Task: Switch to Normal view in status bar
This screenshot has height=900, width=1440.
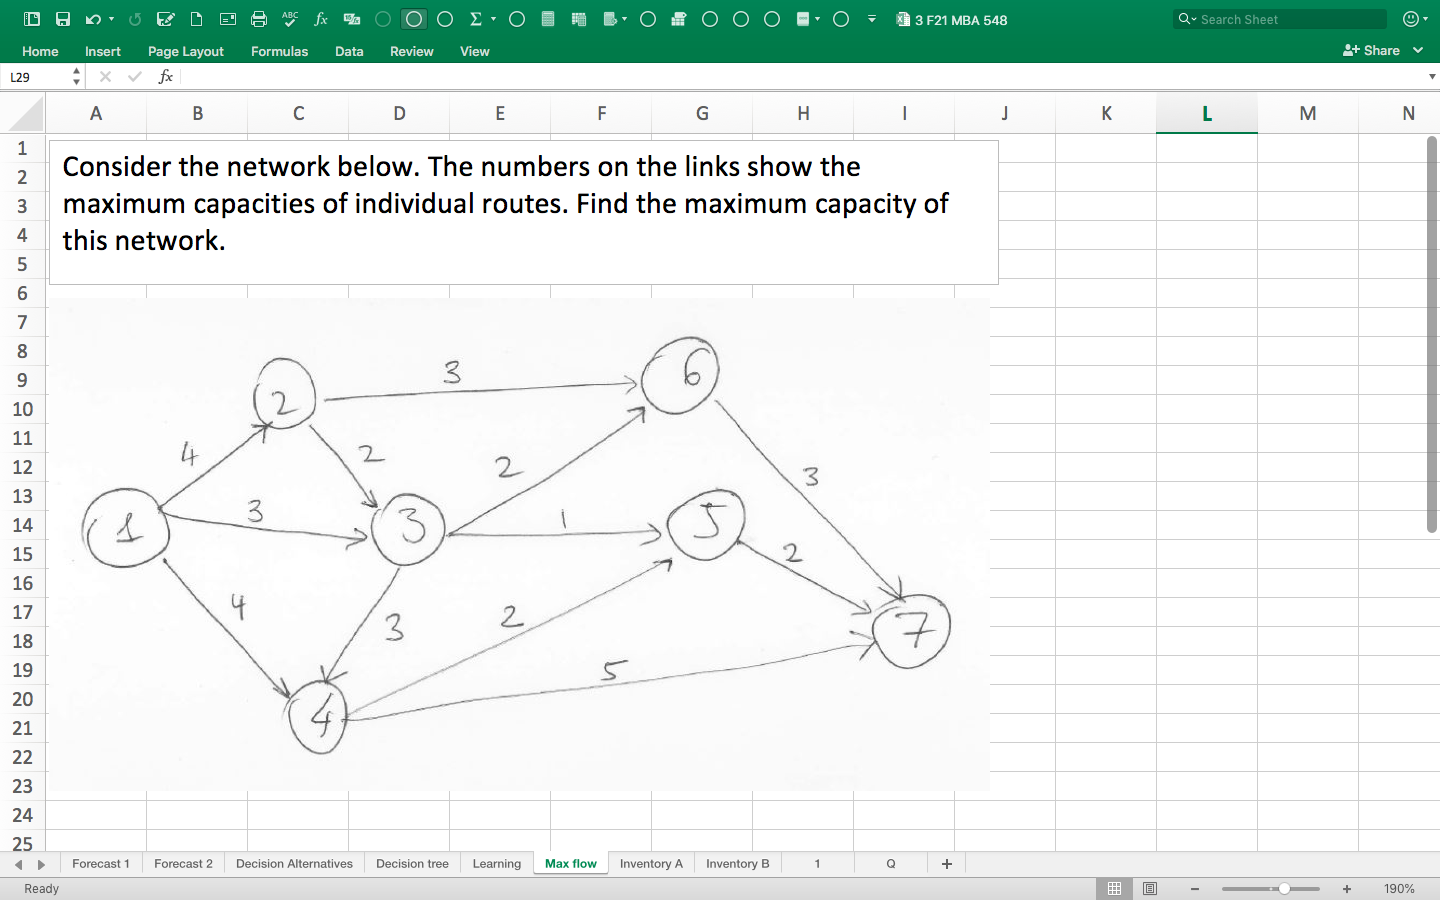Action: (1114, 889)
